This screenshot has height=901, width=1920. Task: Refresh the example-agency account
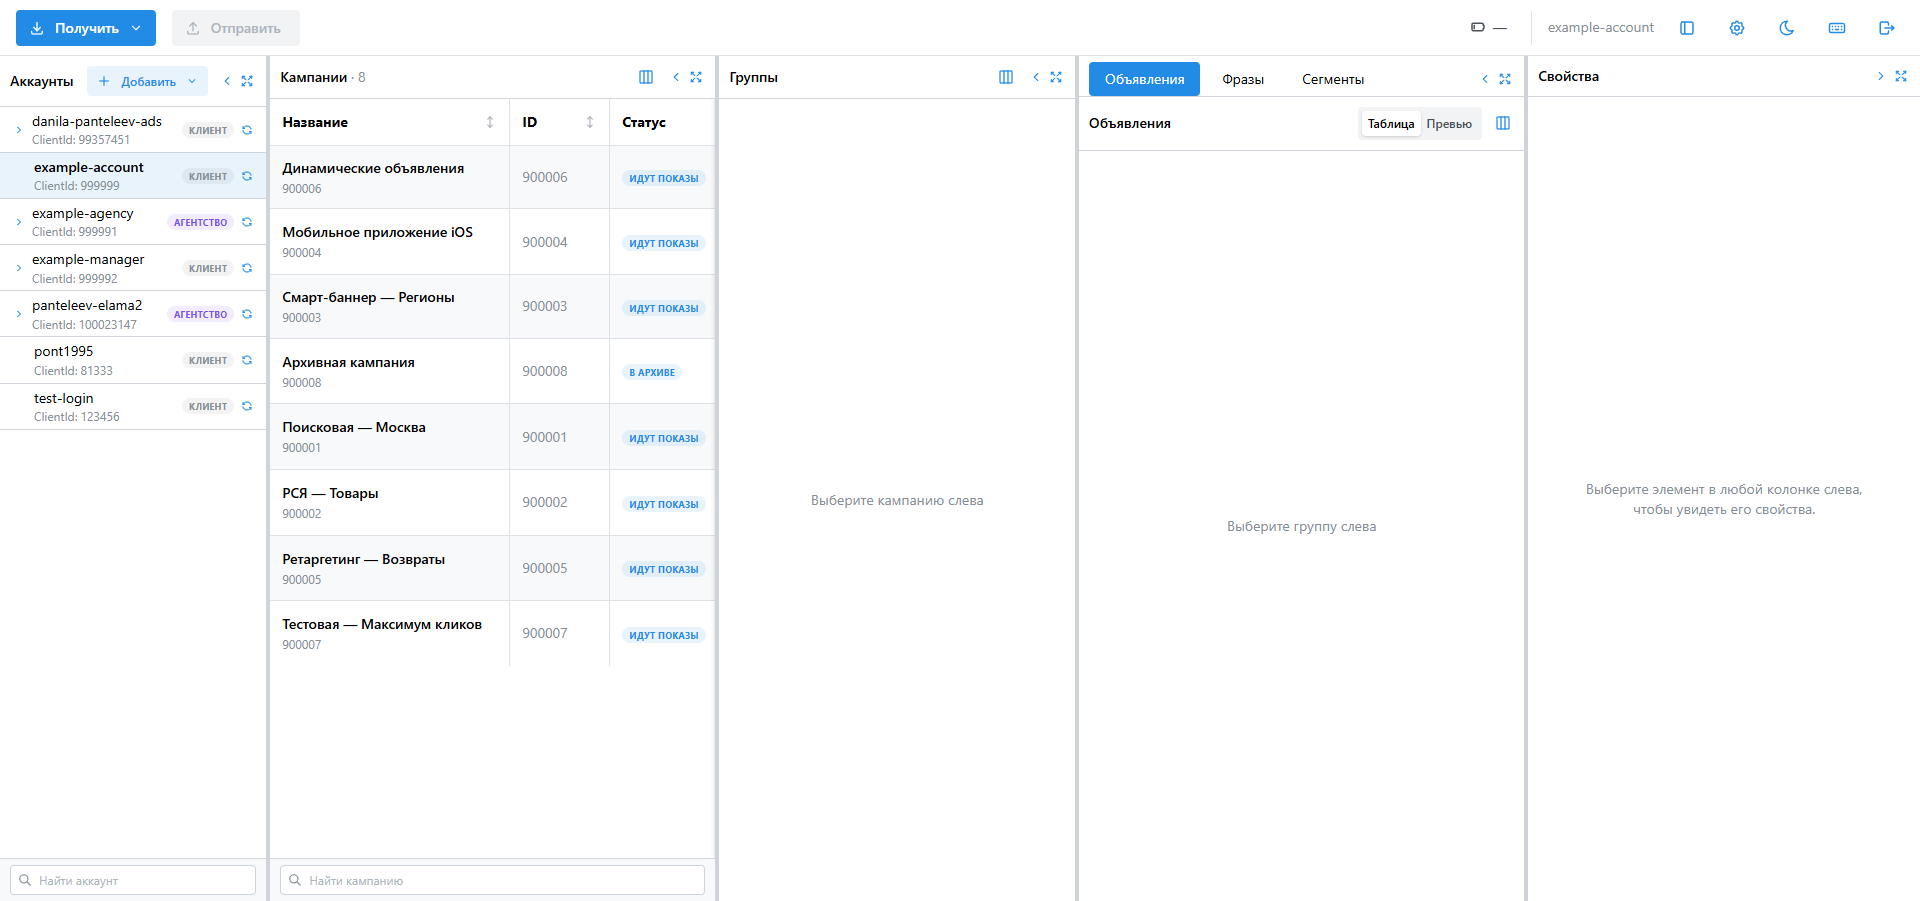pyautogui.click(x=247, y=222)
